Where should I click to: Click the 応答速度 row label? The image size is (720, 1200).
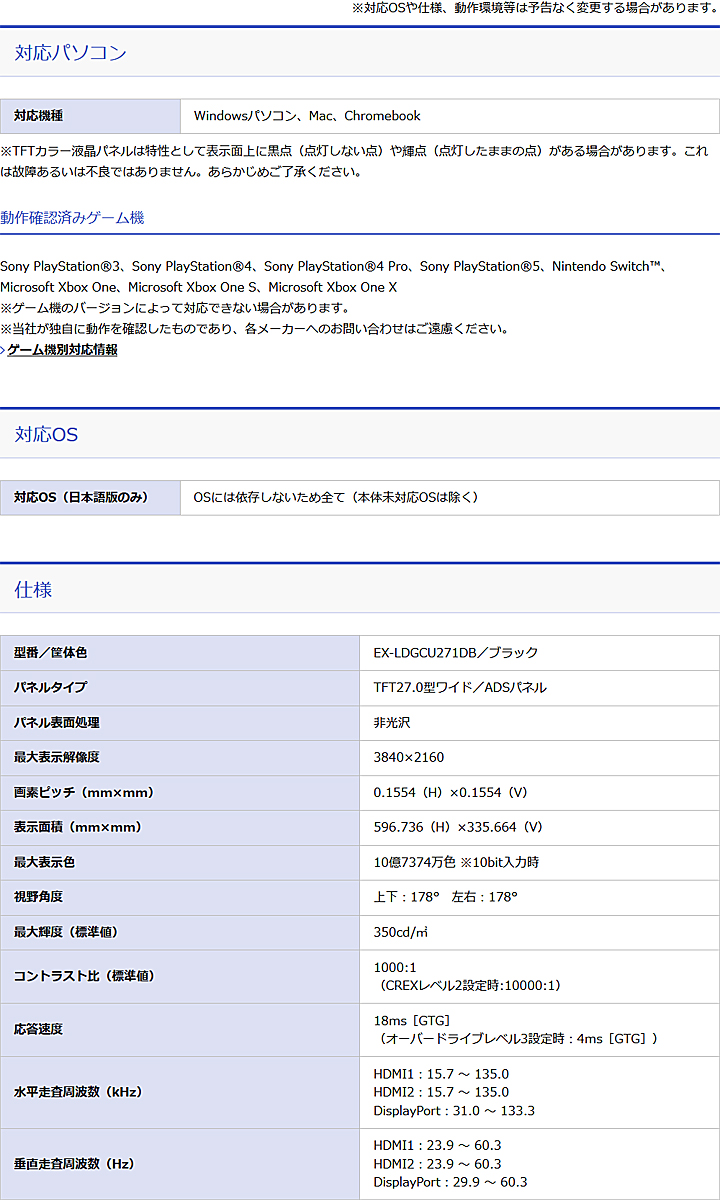[x=180, y=1030]
